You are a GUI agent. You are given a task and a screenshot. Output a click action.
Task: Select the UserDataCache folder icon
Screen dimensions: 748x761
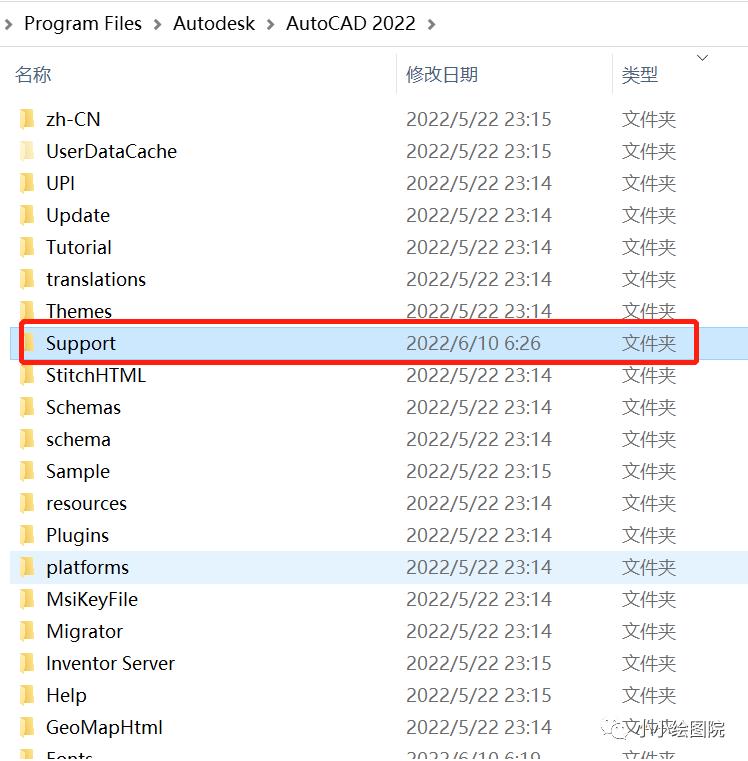[27, 151]
